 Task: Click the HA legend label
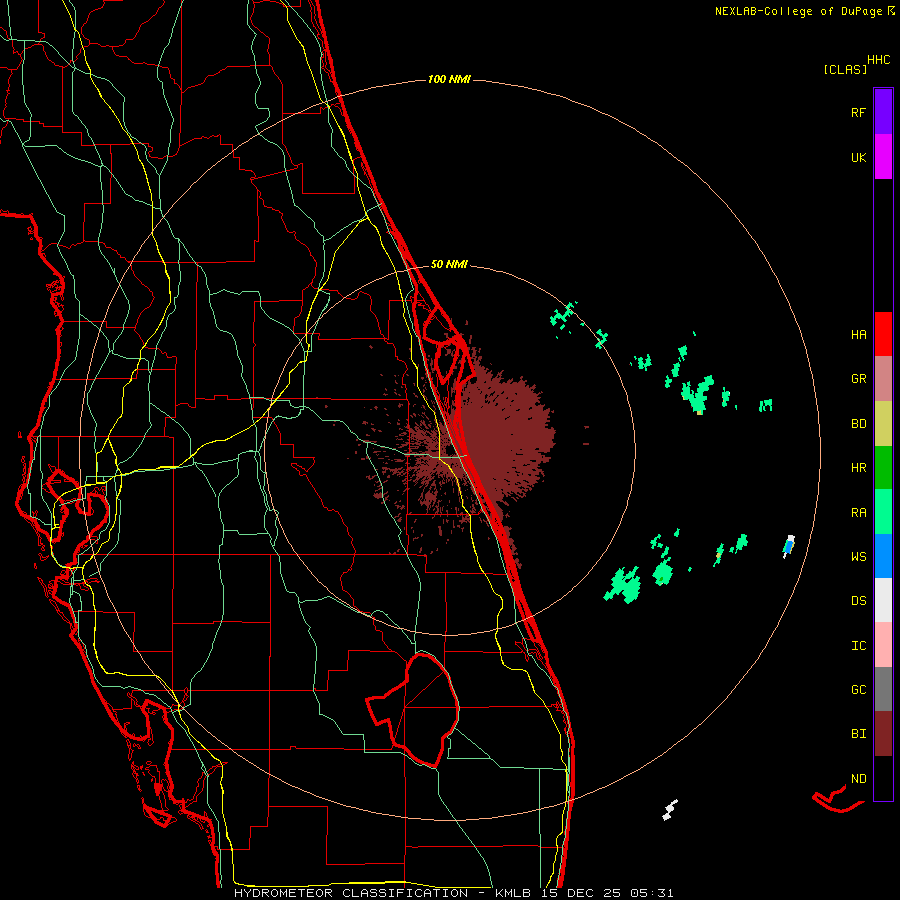(858, 335)
